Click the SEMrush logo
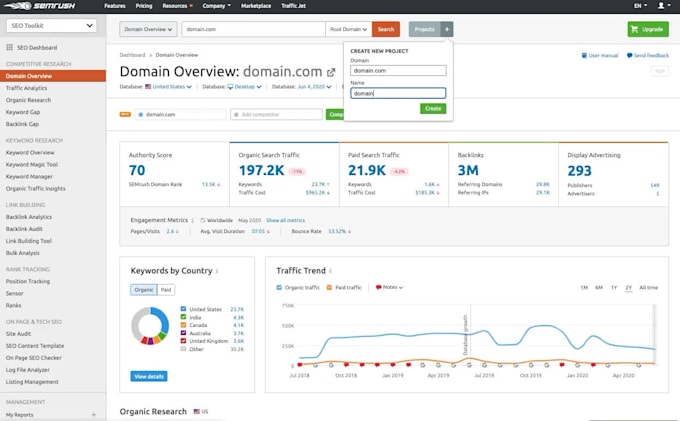Image resolution: width=680 pixels, height=421 pixels. coord(39,6)
